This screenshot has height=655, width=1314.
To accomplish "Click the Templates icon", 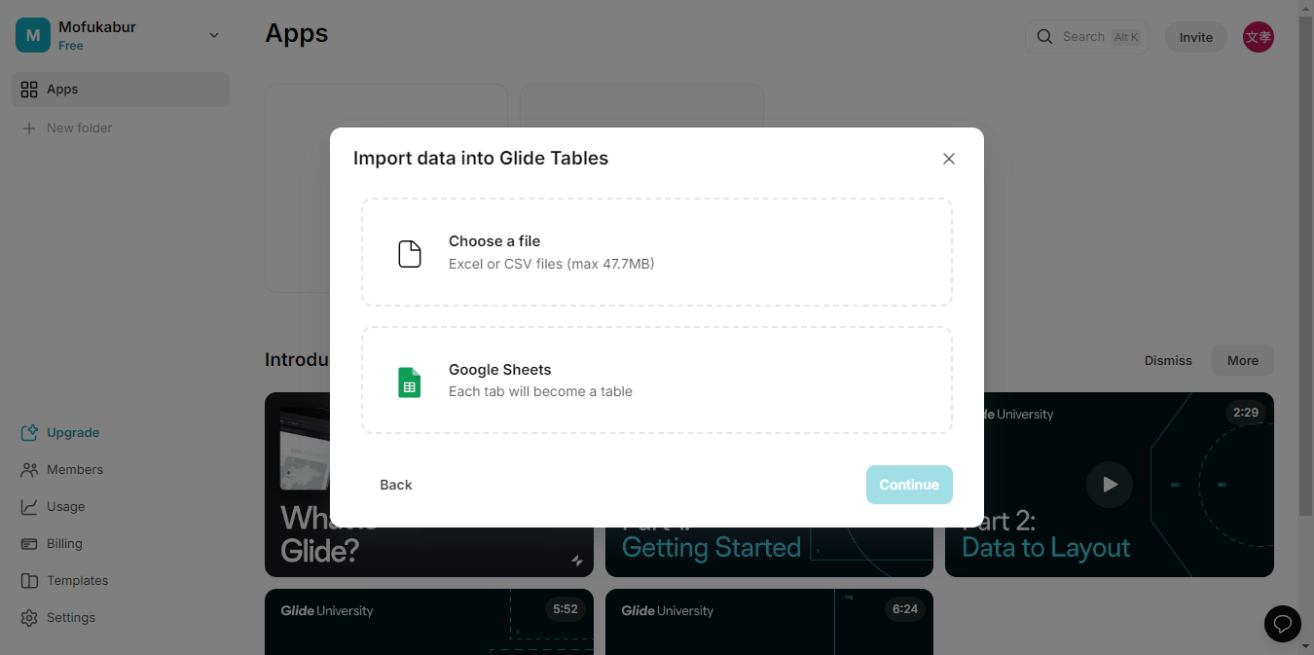I will click(29, 581).
